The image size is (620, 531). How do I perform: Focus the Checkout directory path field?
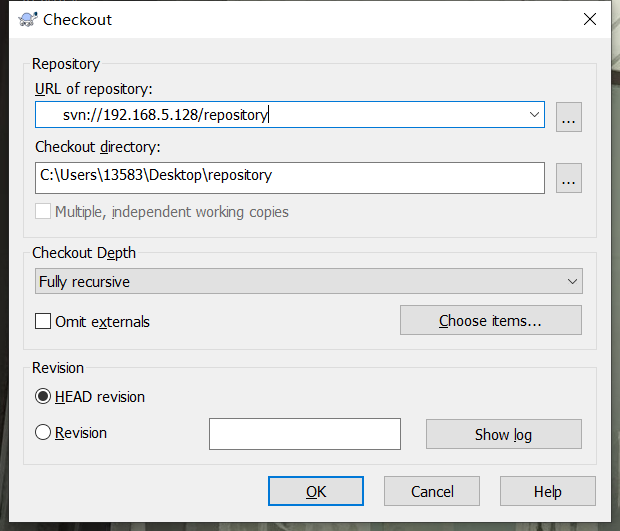click(x=290, y=176)
